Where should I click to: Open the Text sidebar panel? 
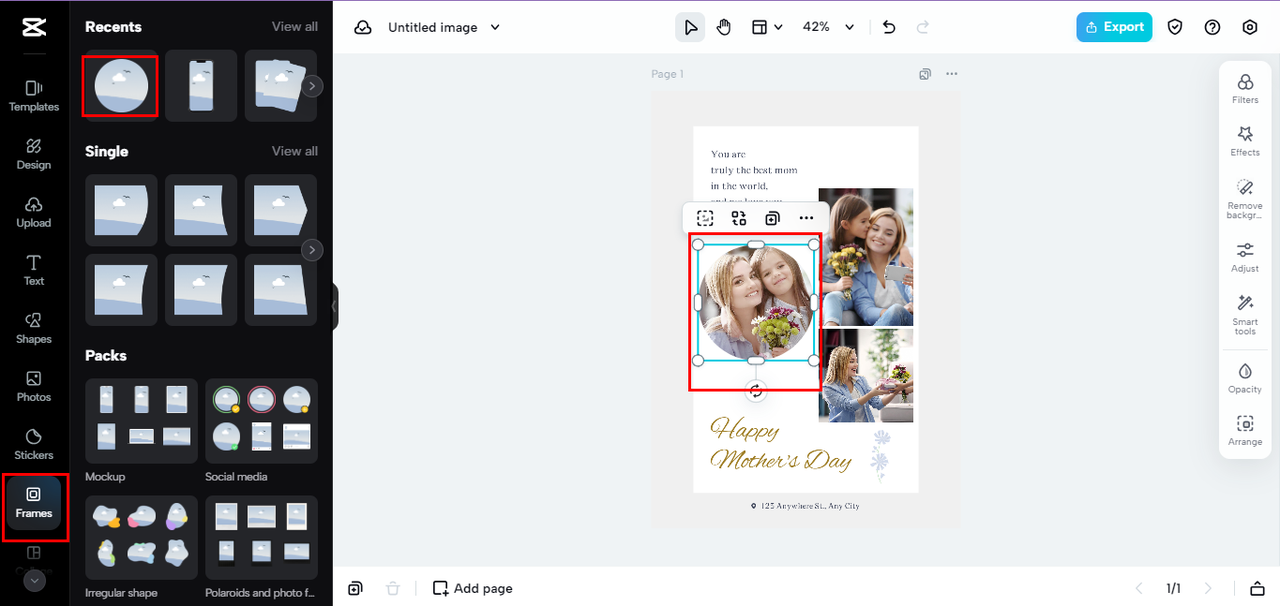pos(34,269)
